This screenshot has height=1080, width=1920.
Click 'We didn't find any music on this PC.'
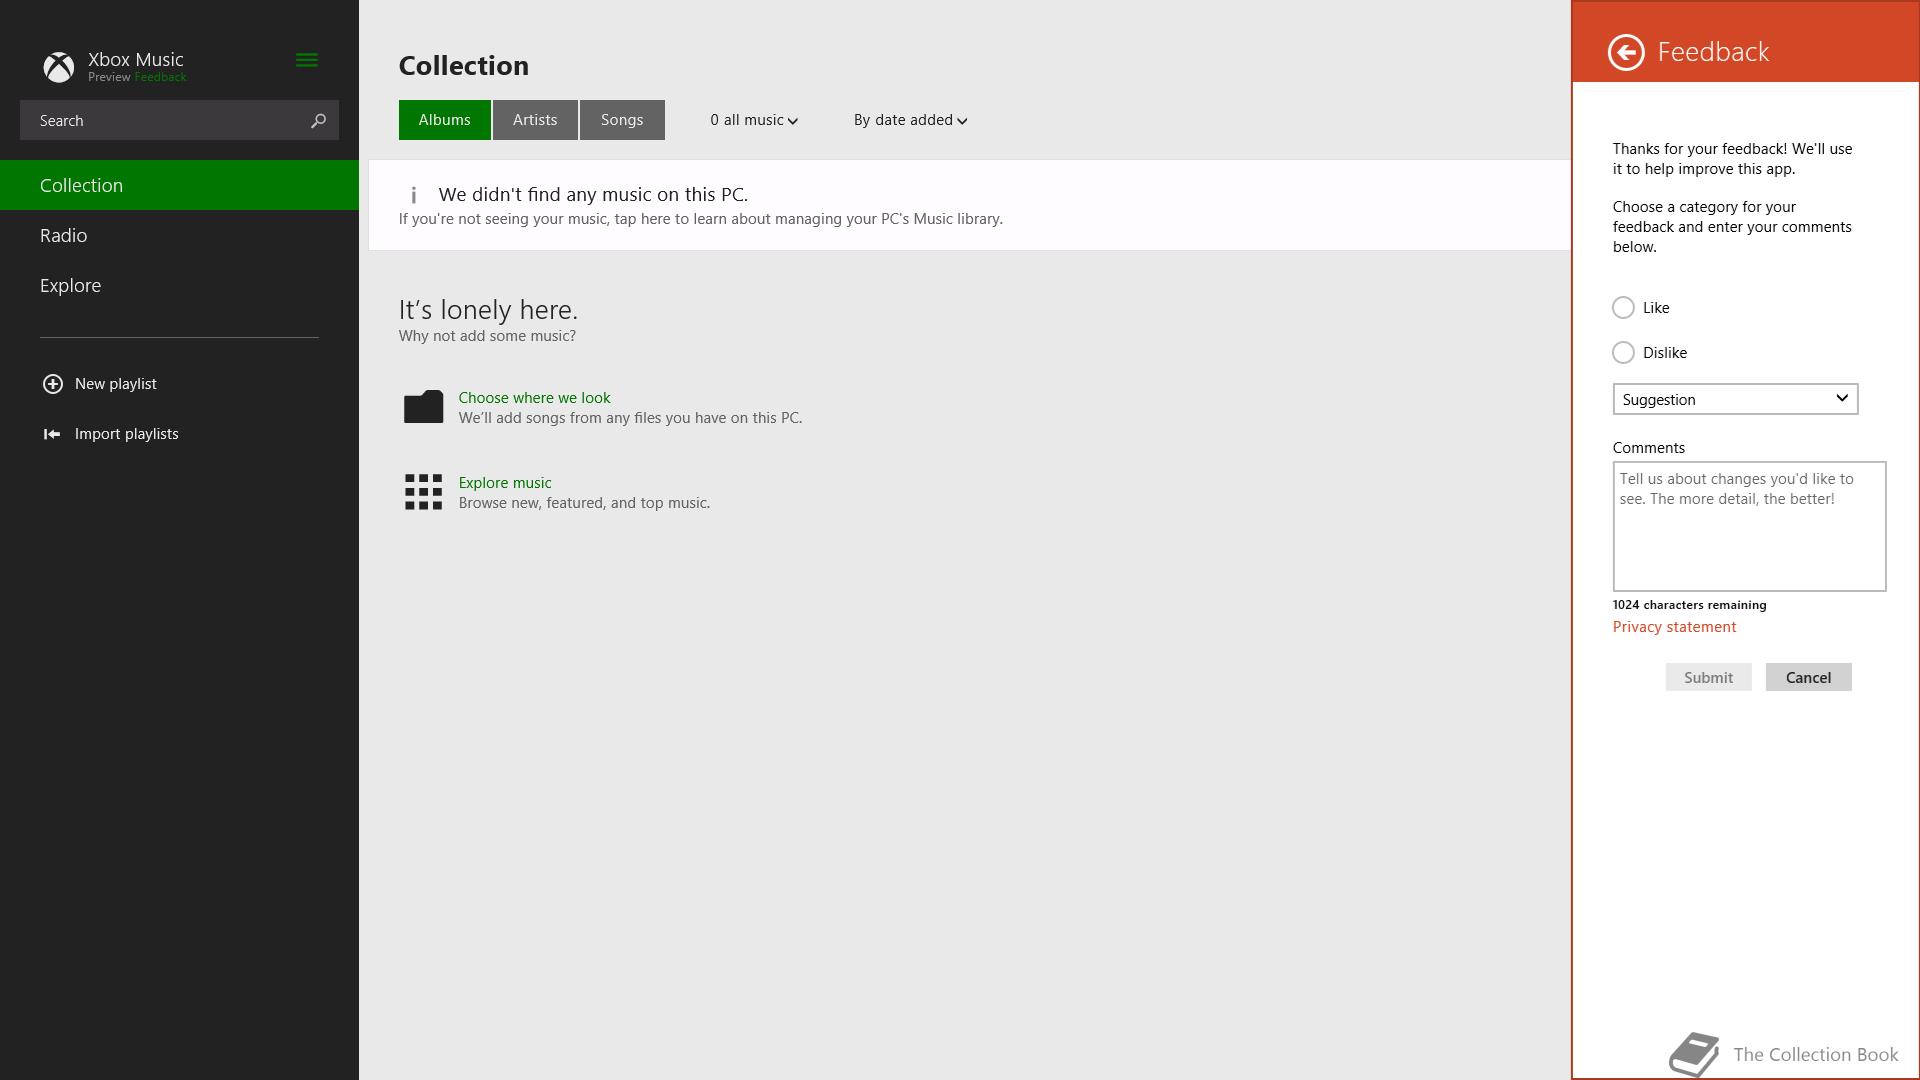tap(593, 195)
